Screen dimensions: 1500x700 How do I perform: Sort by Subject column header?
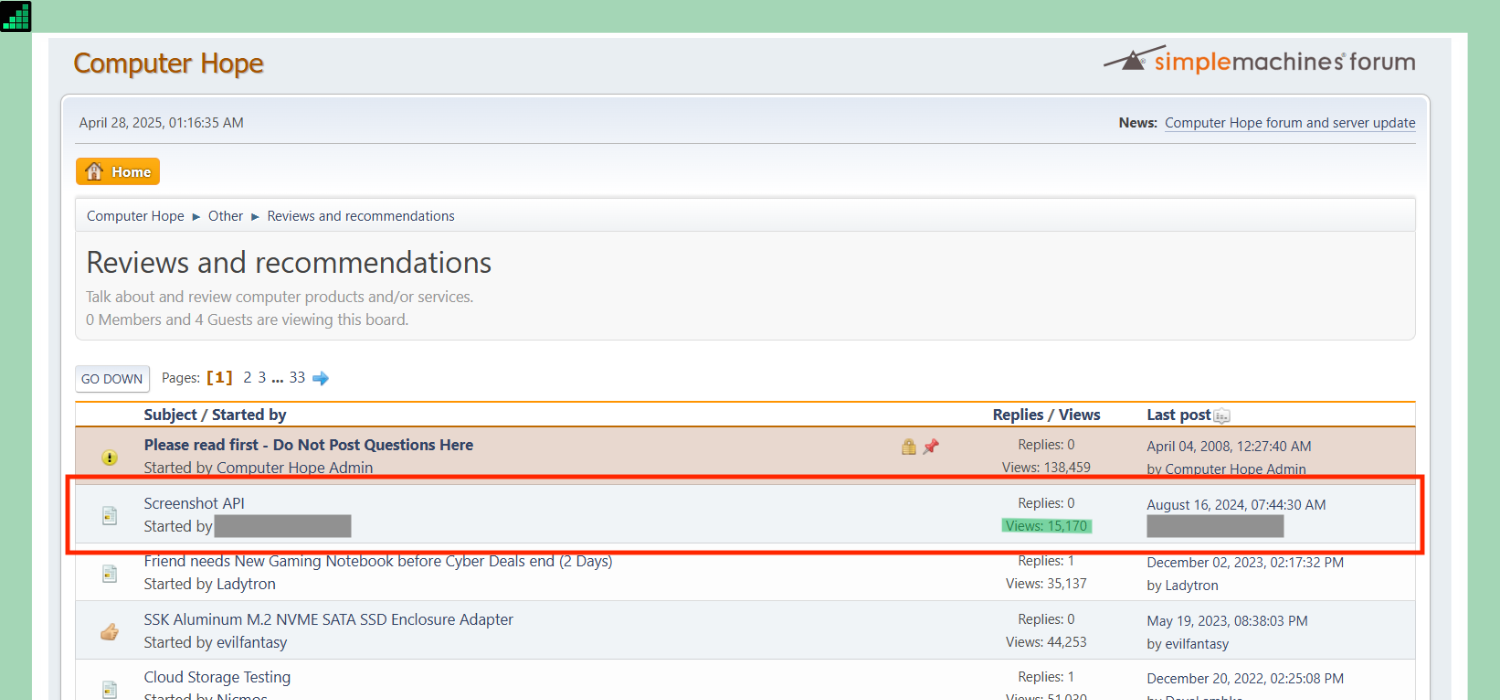(x=171, y=415)
